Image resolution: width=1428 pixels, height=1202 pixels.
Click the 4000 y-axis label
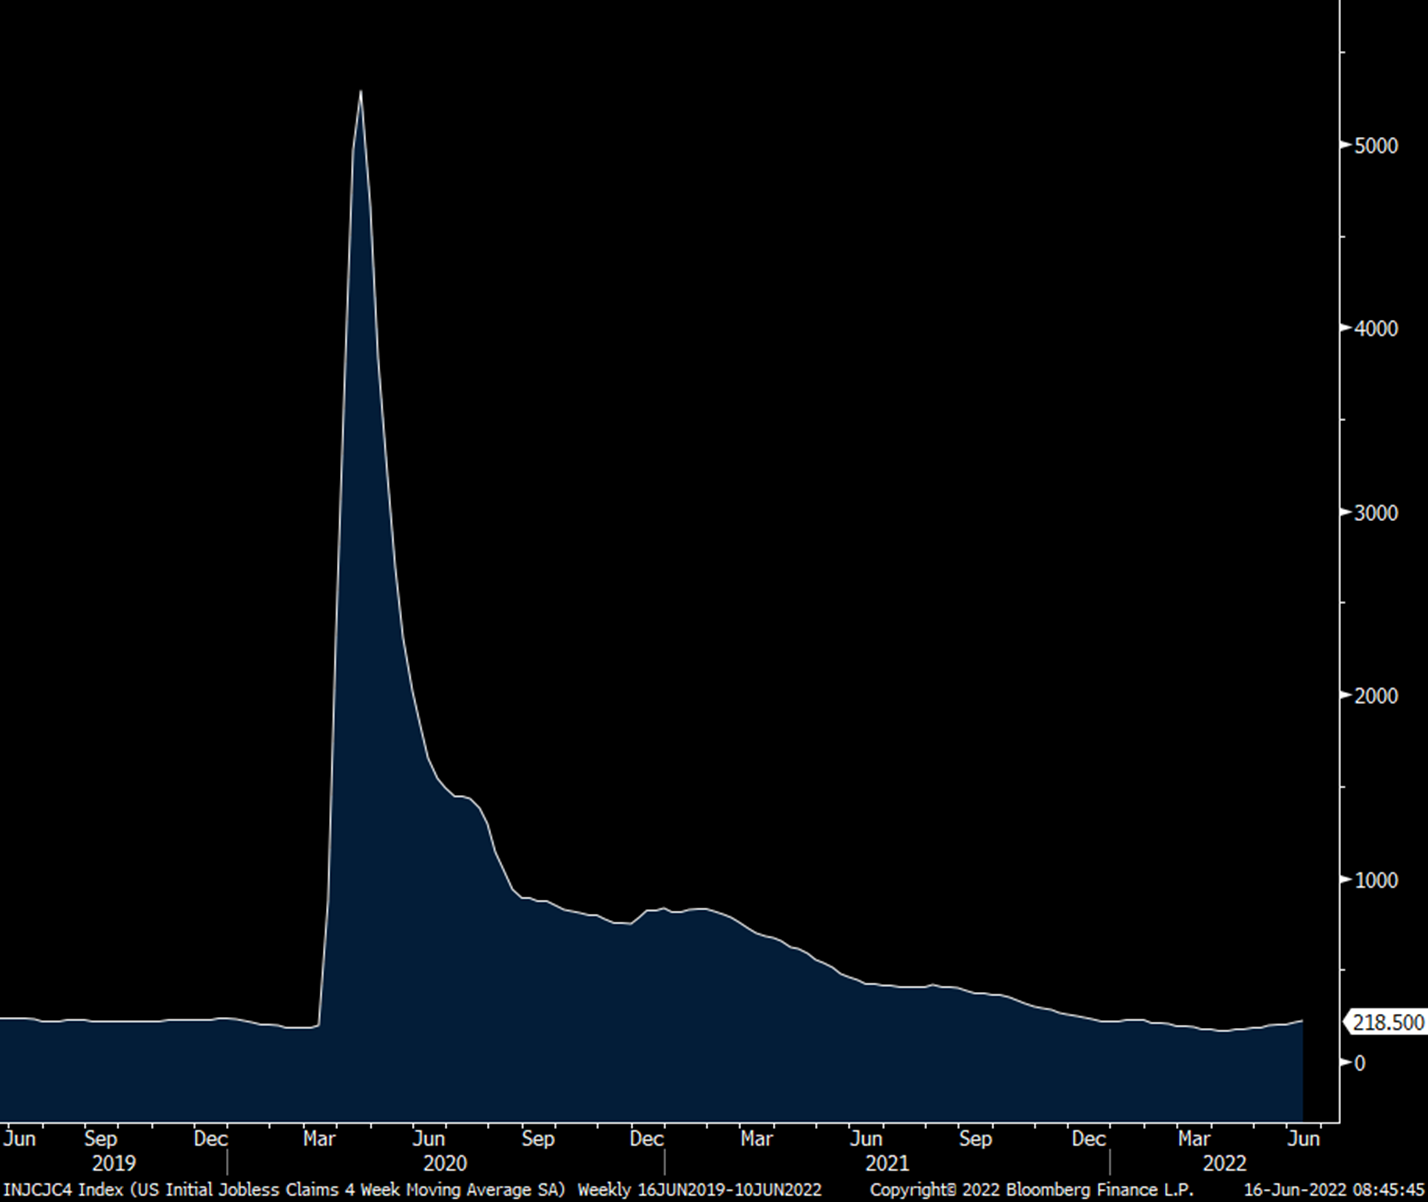tap(1376, 328)
